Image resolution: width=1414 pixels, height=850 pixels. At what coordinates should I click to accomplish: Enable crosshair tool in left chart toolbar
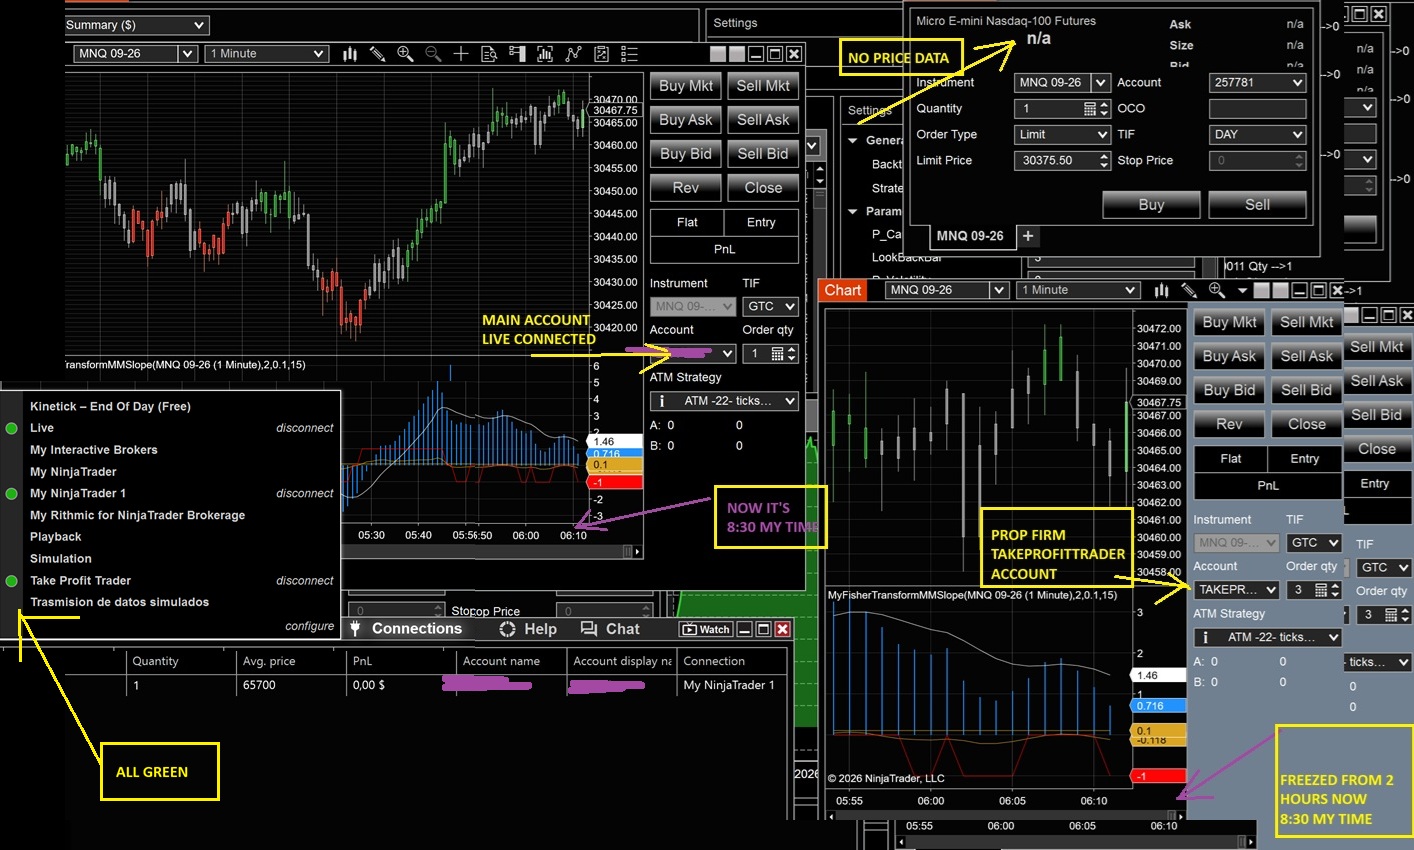tap(461, 54)
